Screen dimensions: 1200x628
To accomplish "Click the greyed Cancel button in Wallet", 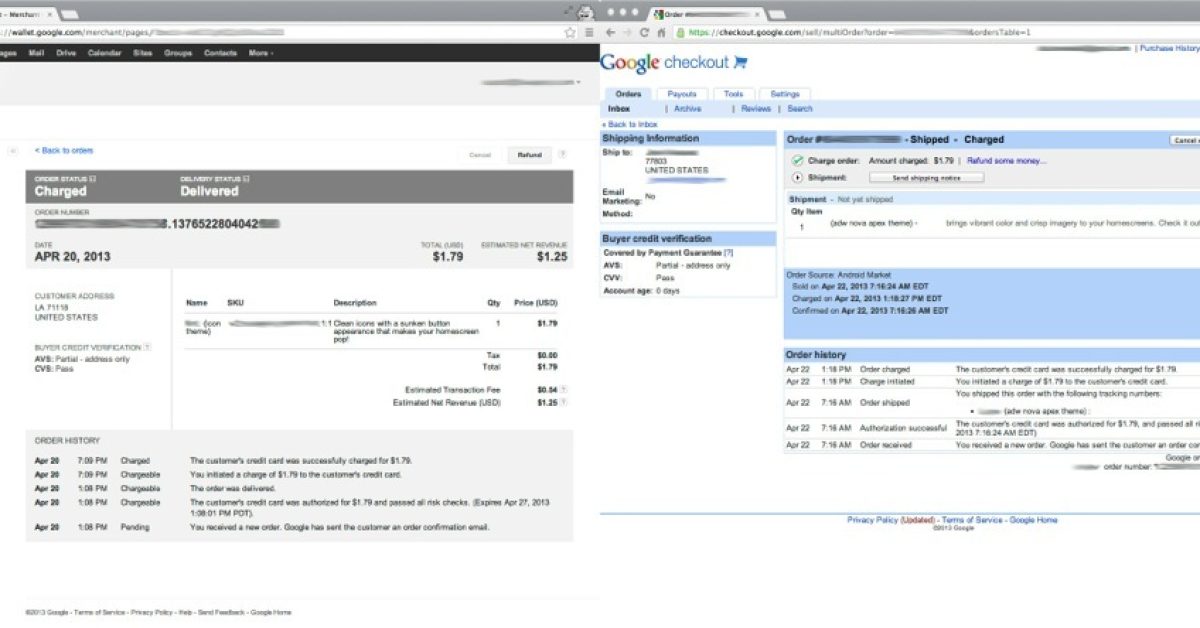I will 481,155.
